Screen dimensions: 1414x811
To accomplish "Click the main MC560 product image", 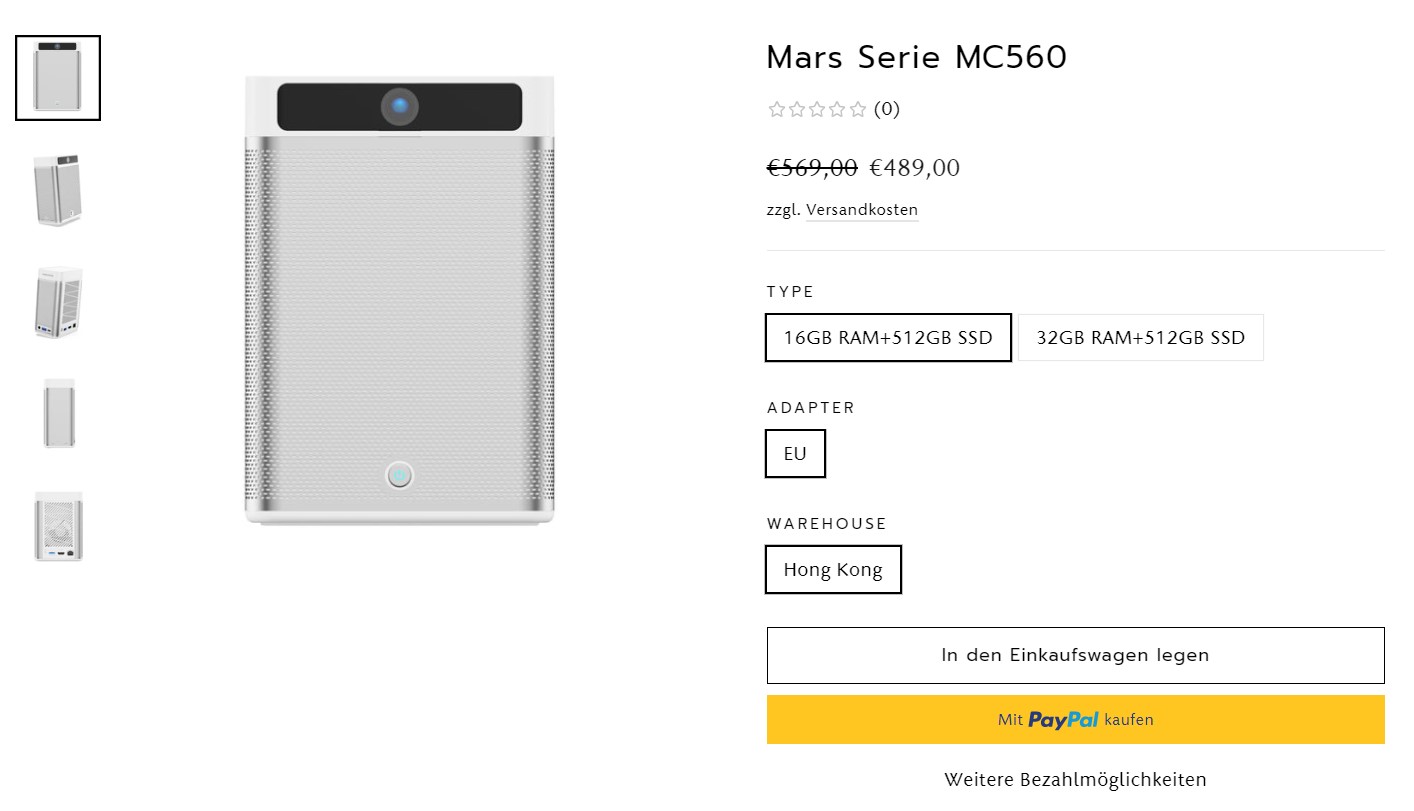I will tap(399, 300).
